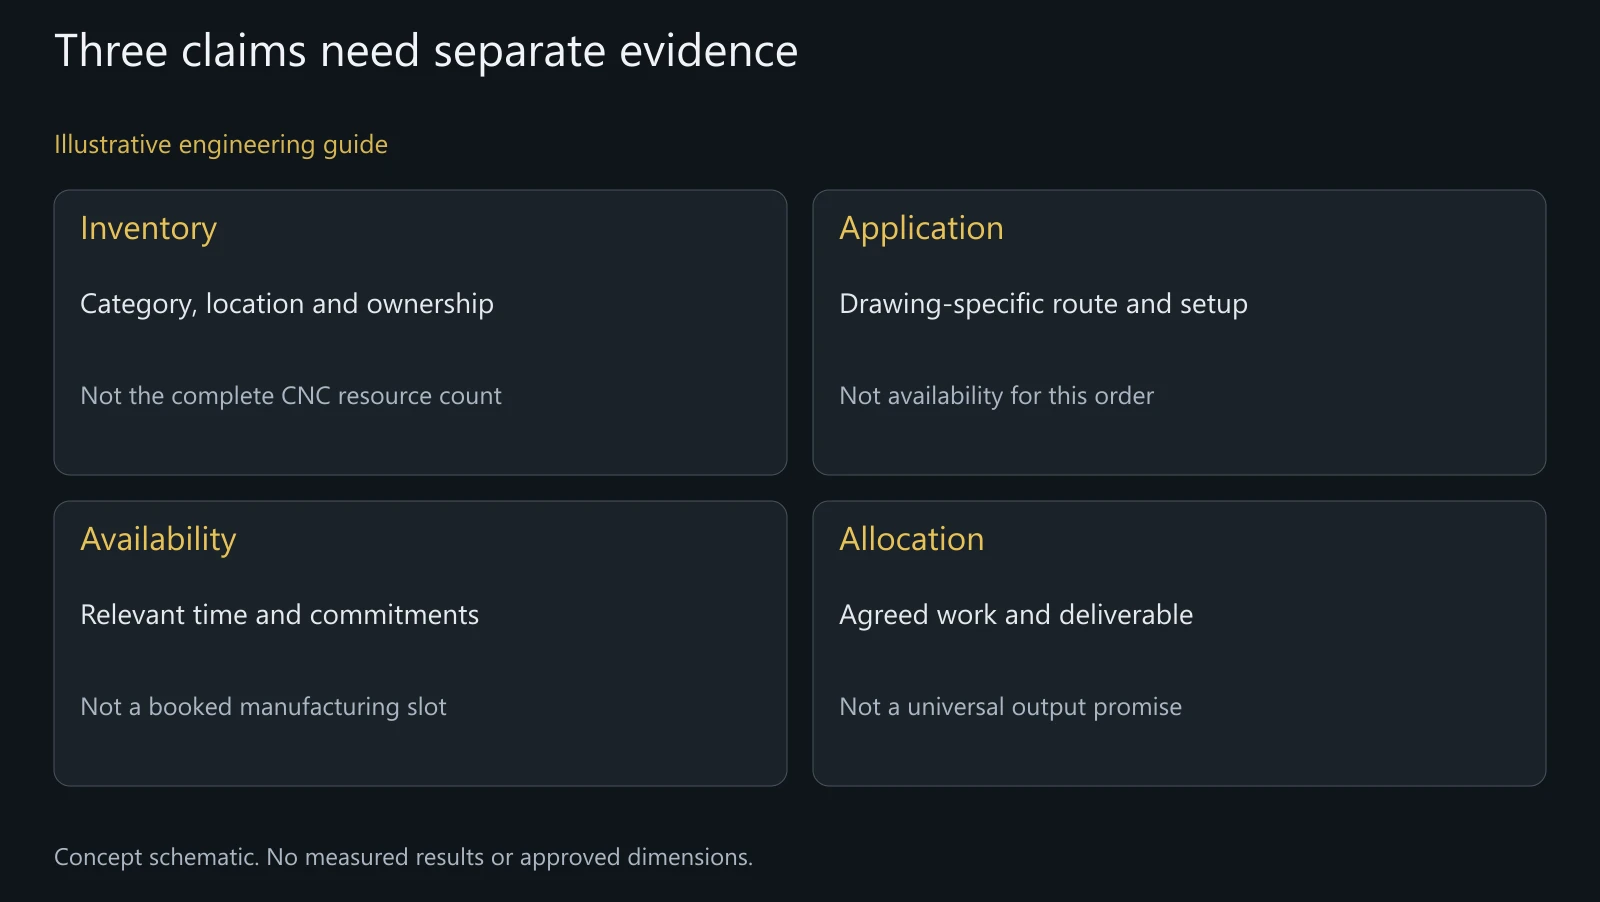Click Not the complete CNC resource count

coord(291,396)
